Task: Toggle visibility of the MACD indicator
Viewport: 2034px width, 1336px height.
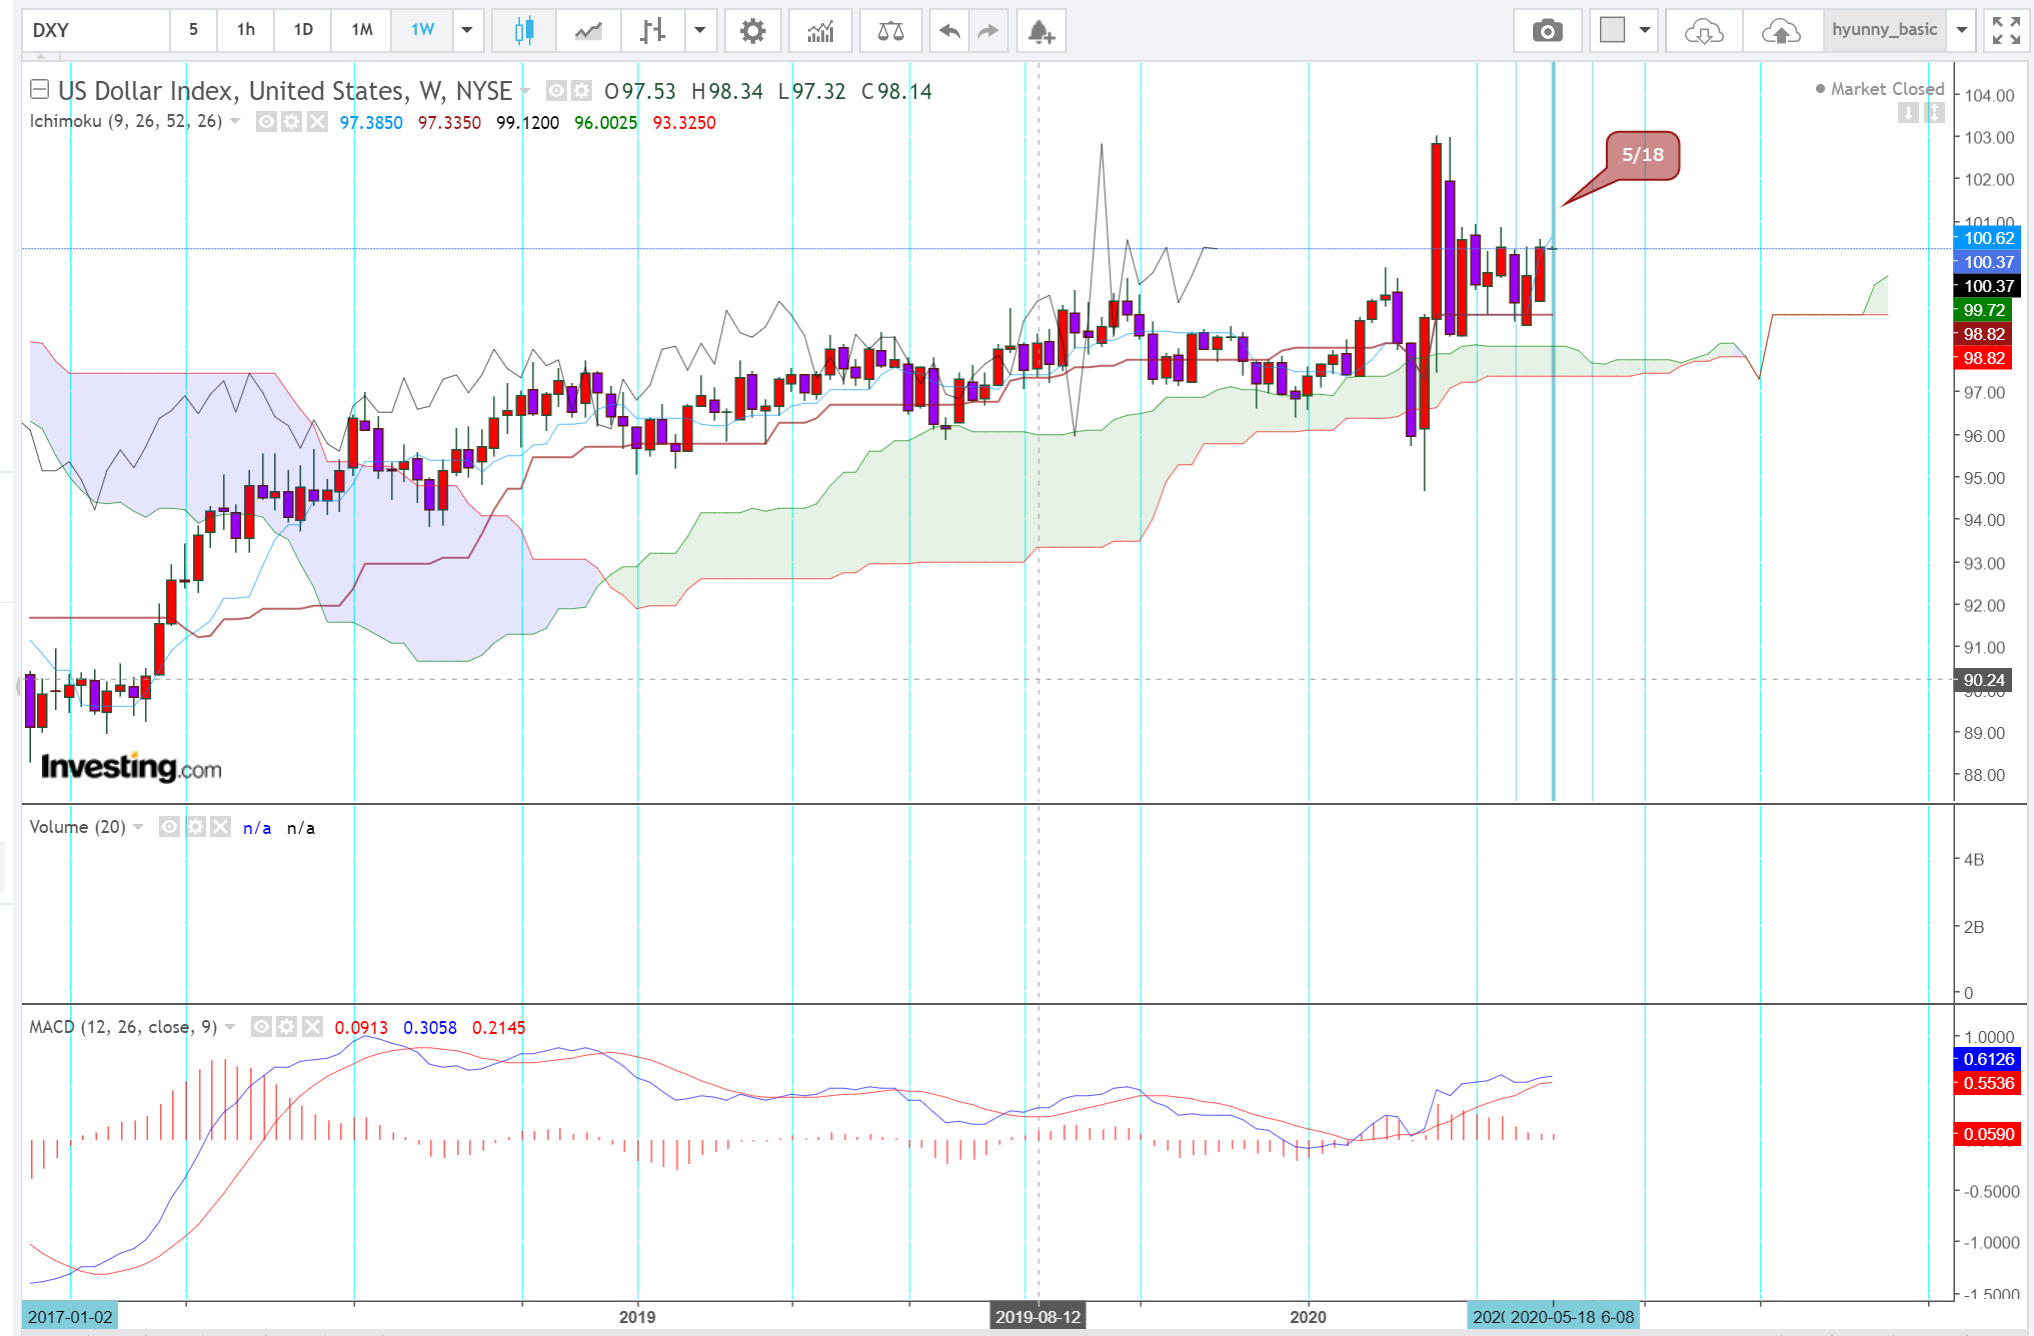Action: point(261,1027)
